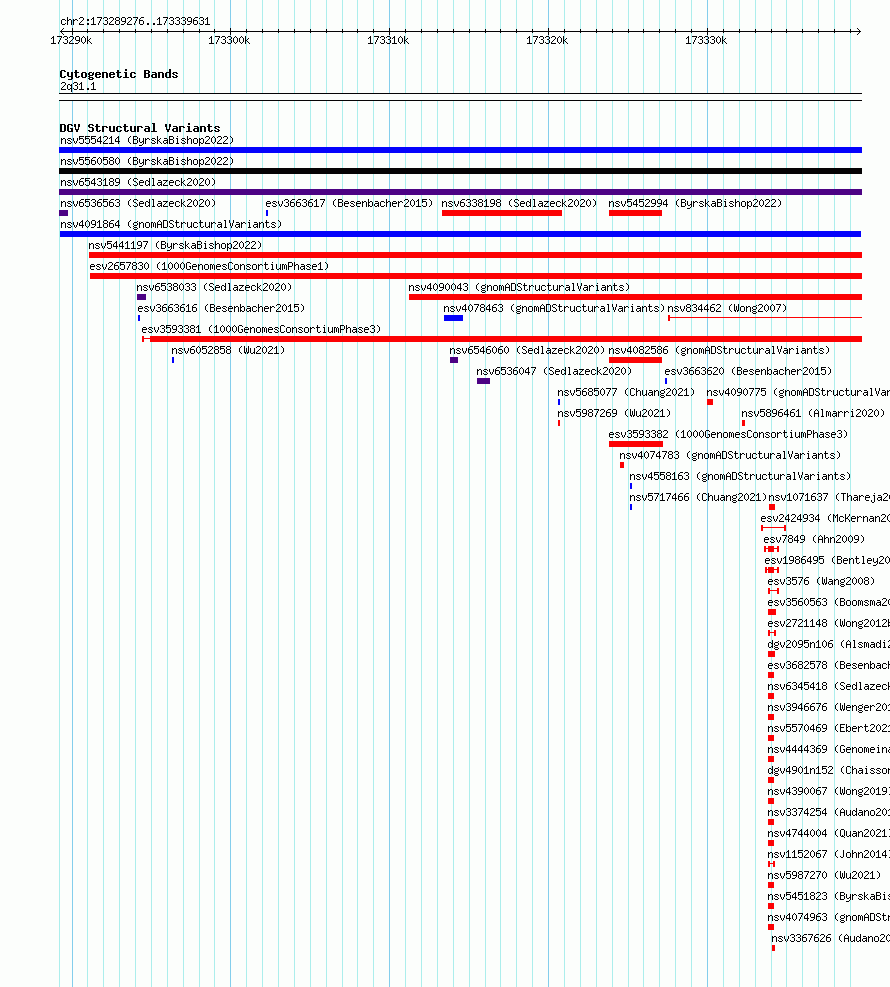
Task: Open nsv4090775 variant label
Action: click(x=798, y=392)
